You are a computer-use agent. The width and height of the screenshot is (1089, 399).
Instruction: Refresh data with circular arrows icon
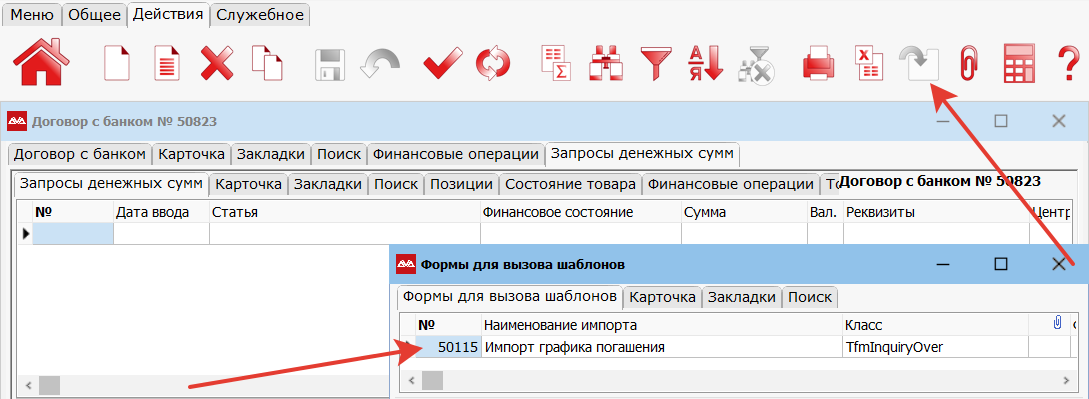(x=493, y=63)
